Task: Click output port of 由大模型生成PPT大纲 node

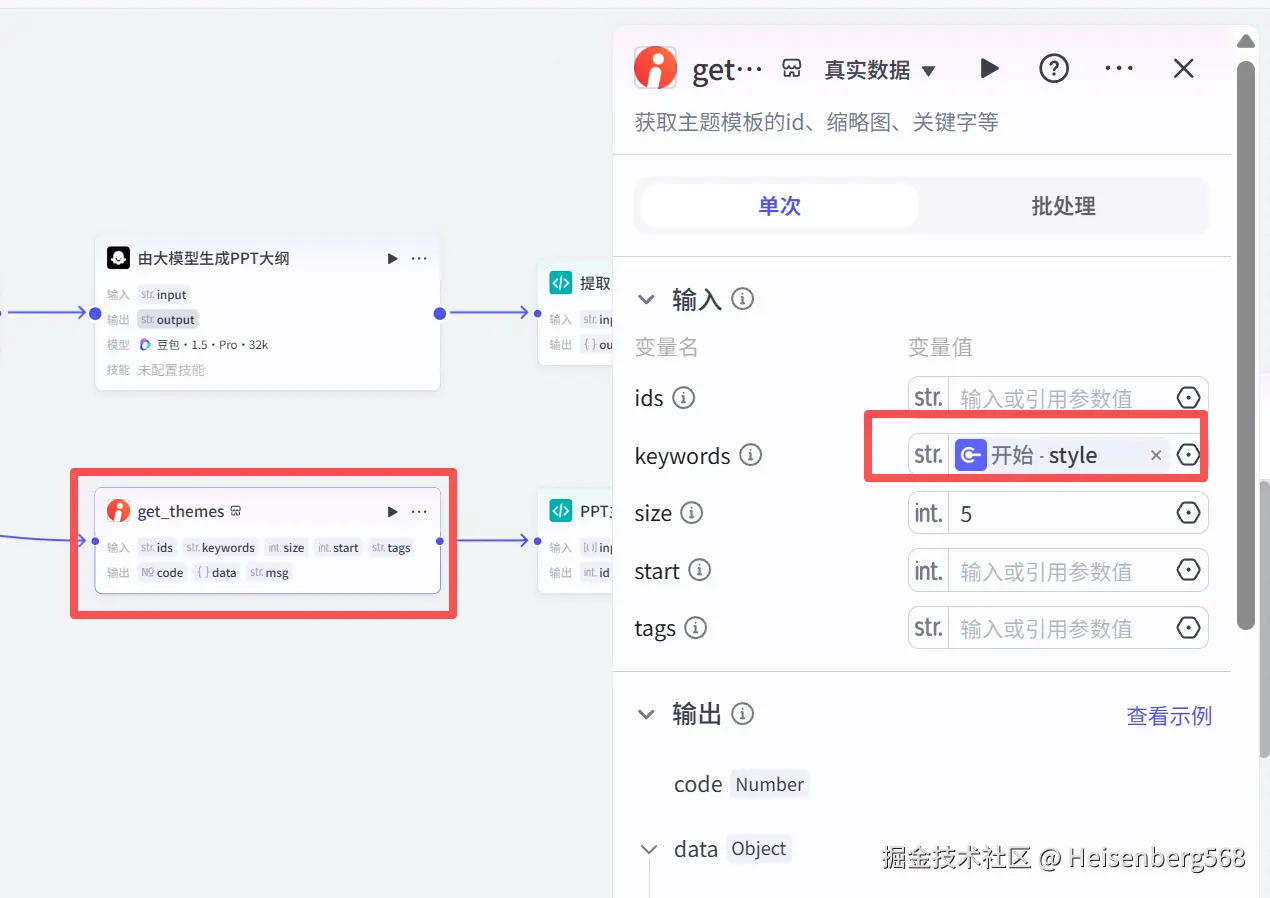Action: 440,313
